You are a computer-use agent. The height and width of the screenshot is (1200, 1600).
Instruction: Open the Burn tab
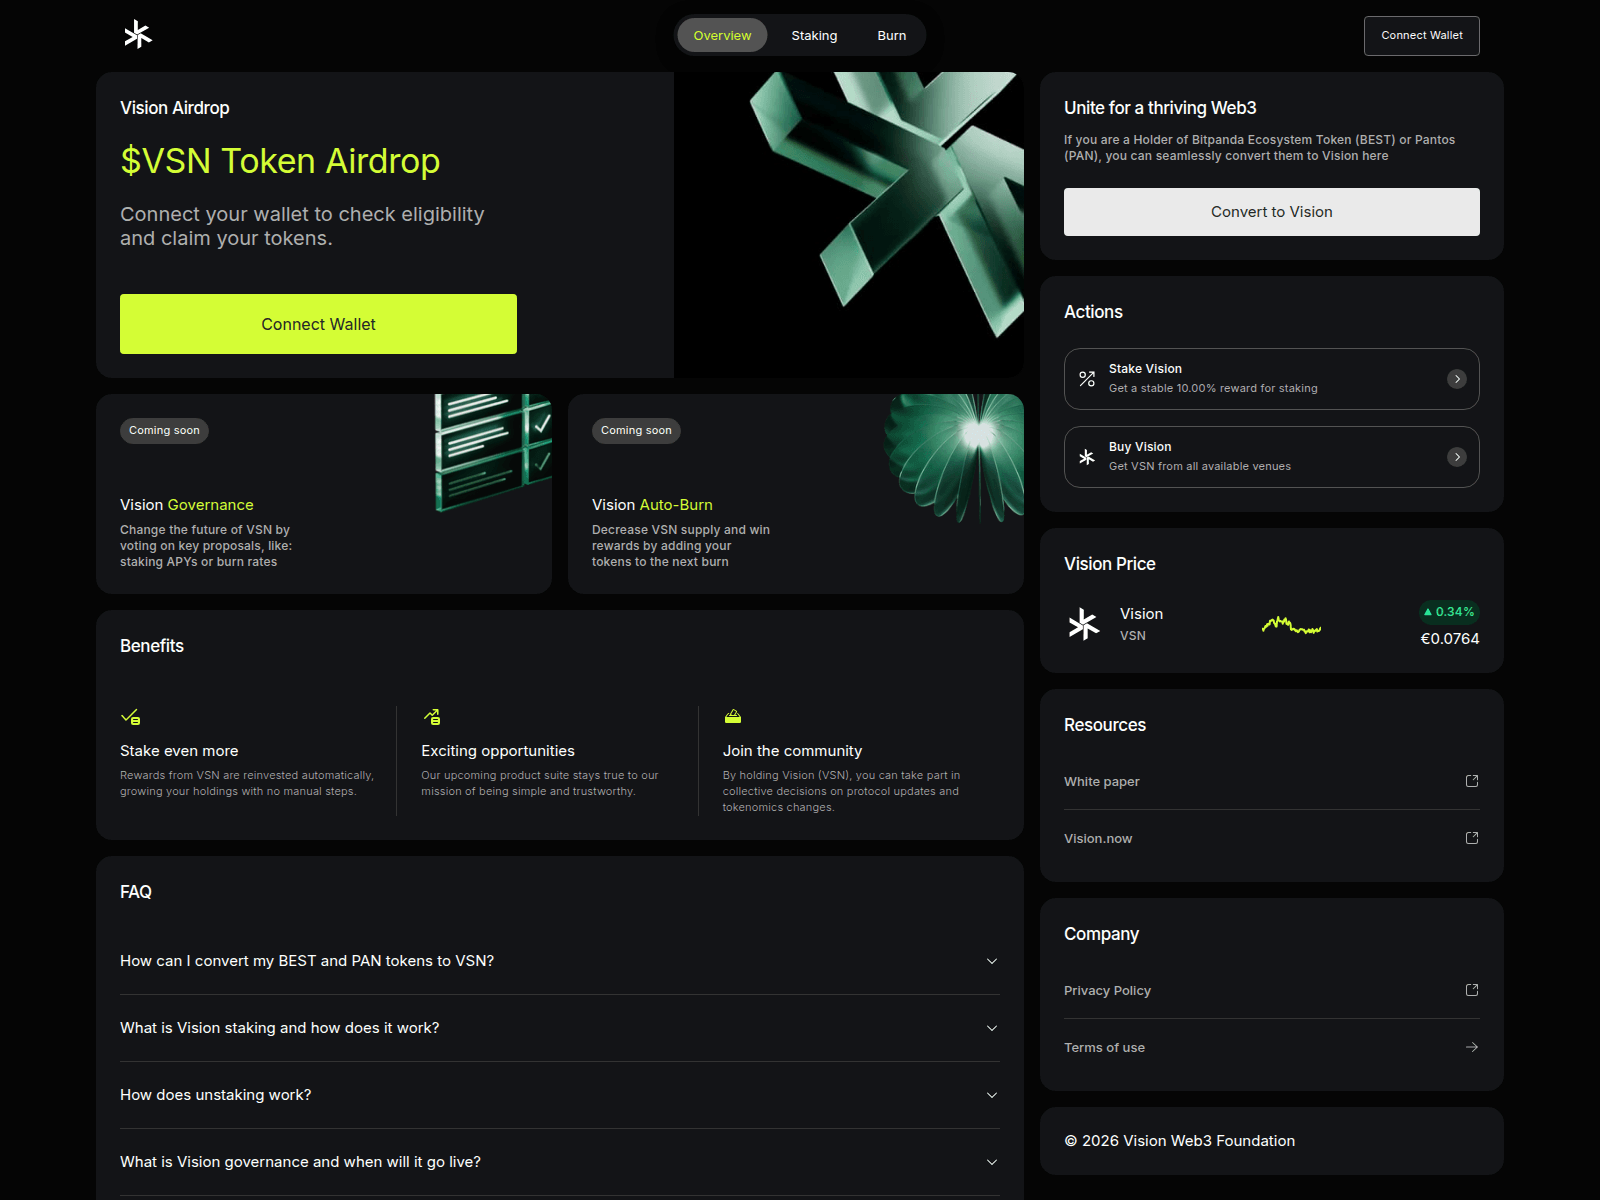(891, 35)
